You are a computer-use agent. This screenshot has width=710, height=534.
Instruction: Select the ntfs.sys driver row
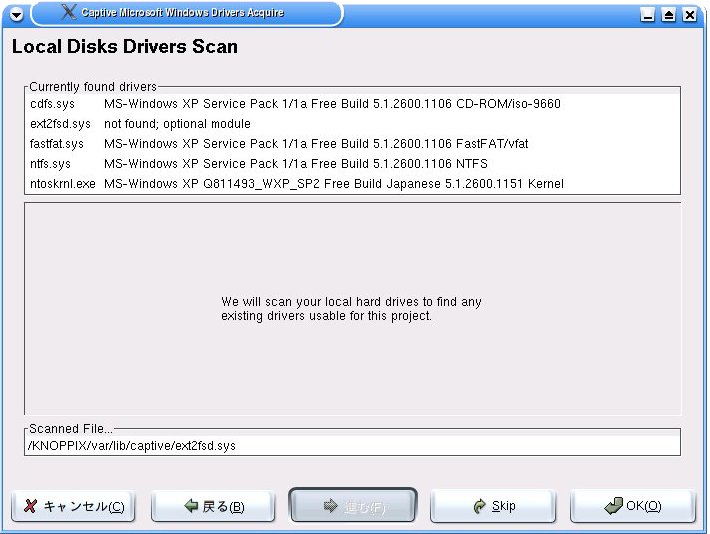point(352,164)
